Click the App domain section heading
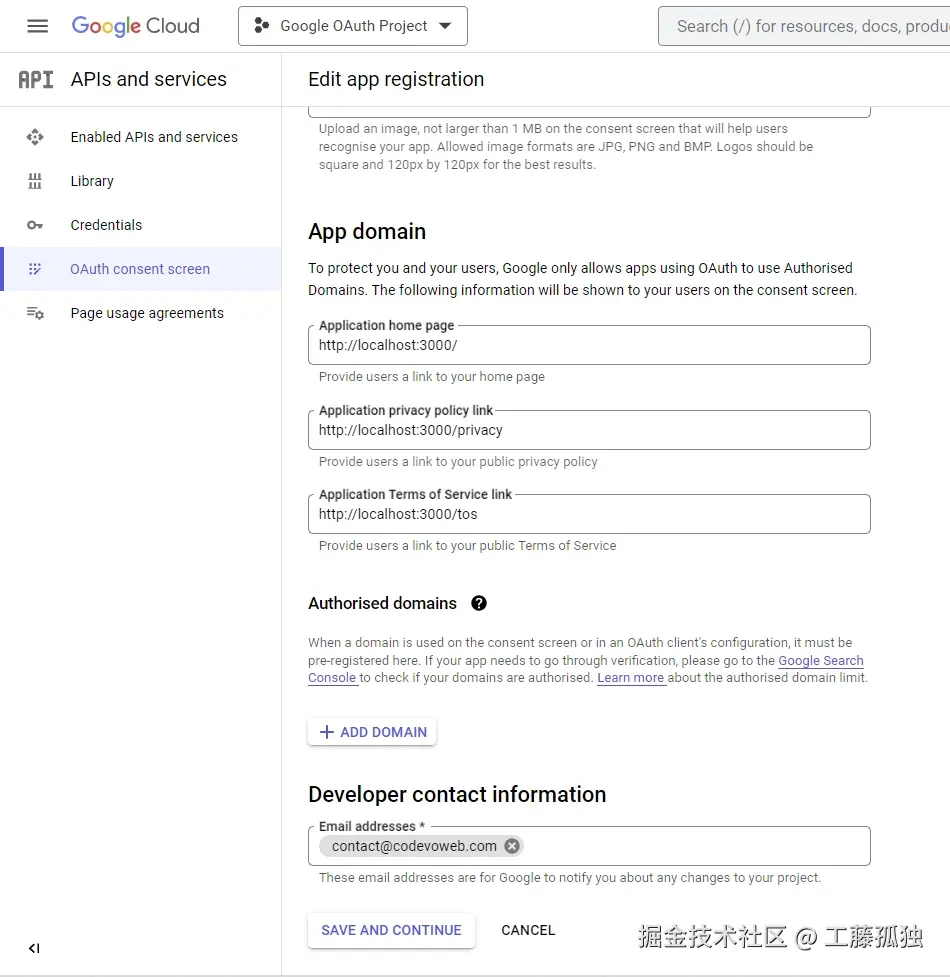The width and height of the screenshot is (950, 977). coord(367,232)
